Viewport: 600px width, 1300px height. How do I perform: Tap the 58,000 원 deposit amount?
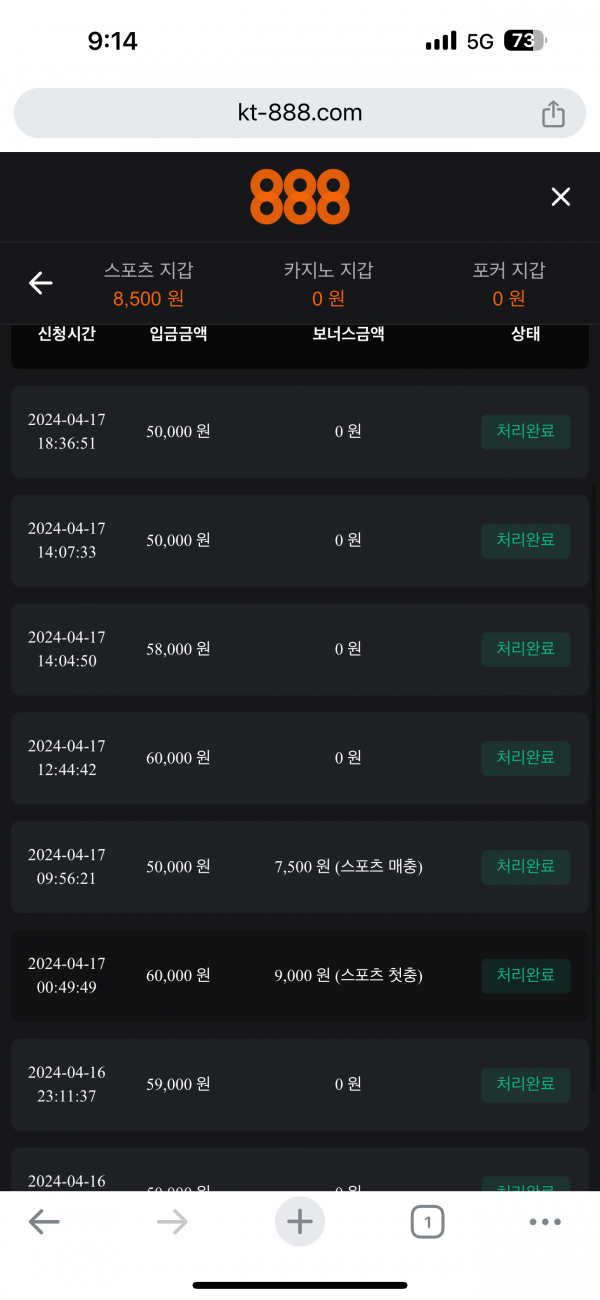(178, 649)
